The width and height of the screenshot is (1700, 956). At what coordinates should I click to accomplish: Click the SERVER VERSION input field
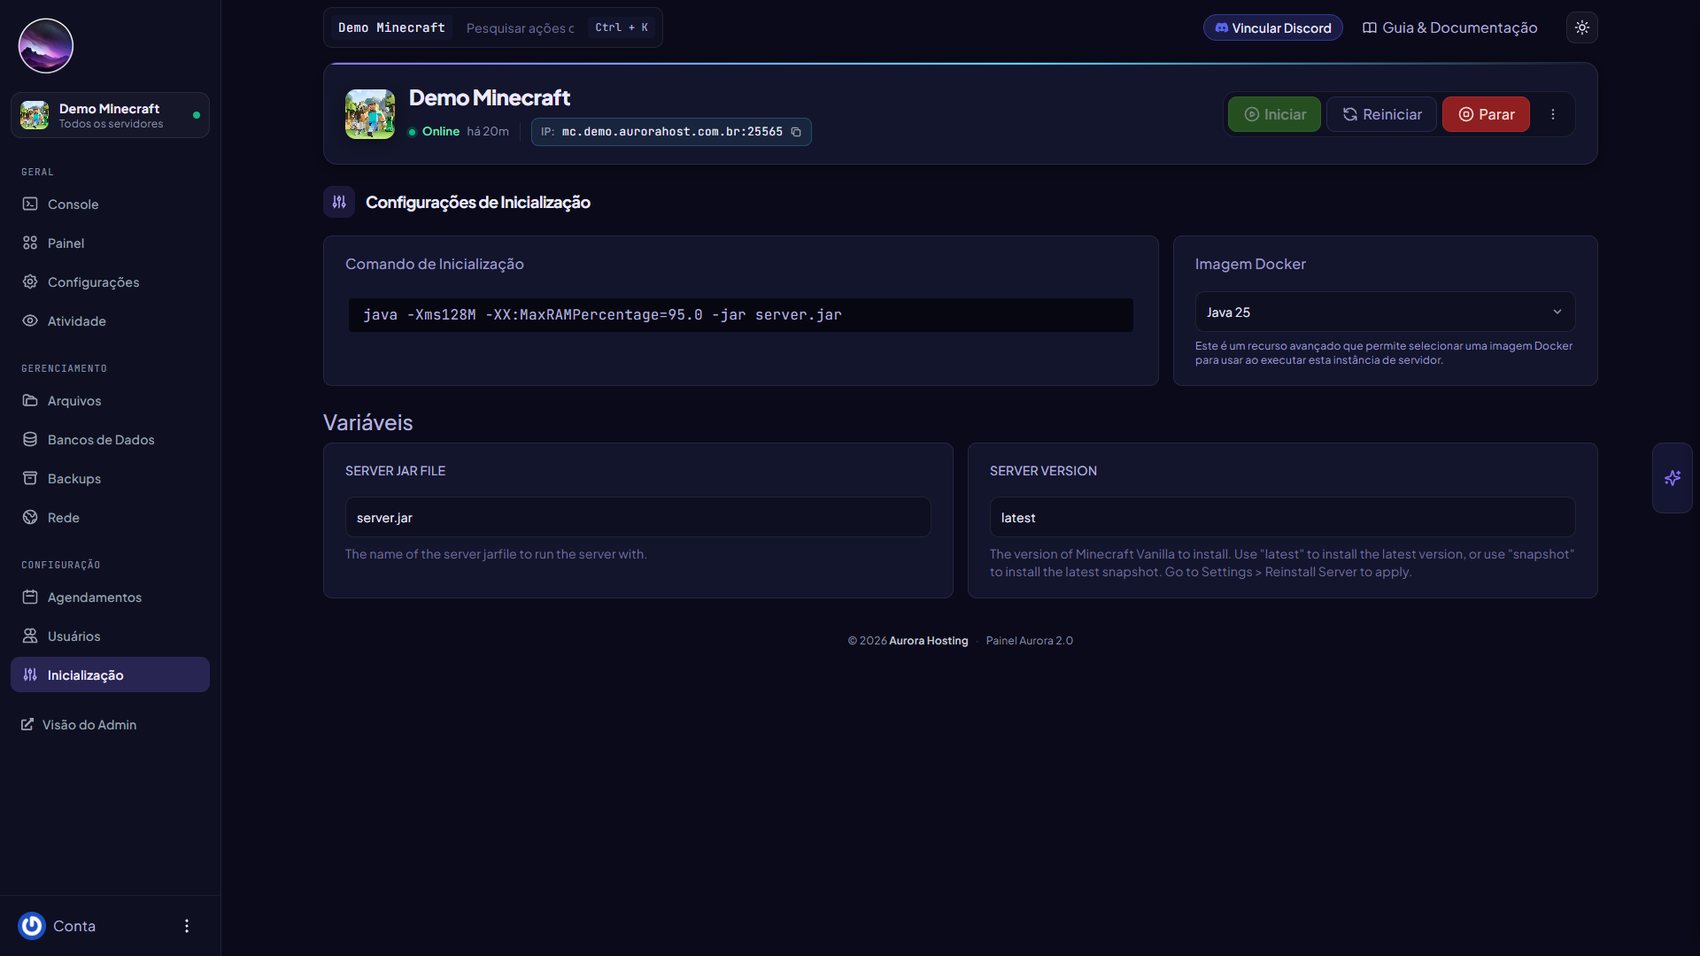tap(1282, 517)
